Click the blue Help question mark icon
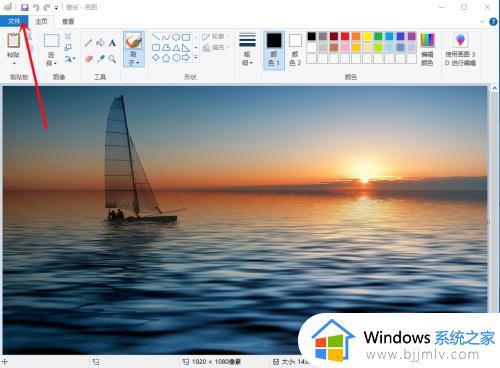Viewport: 500px width, 368px height. 493,22
